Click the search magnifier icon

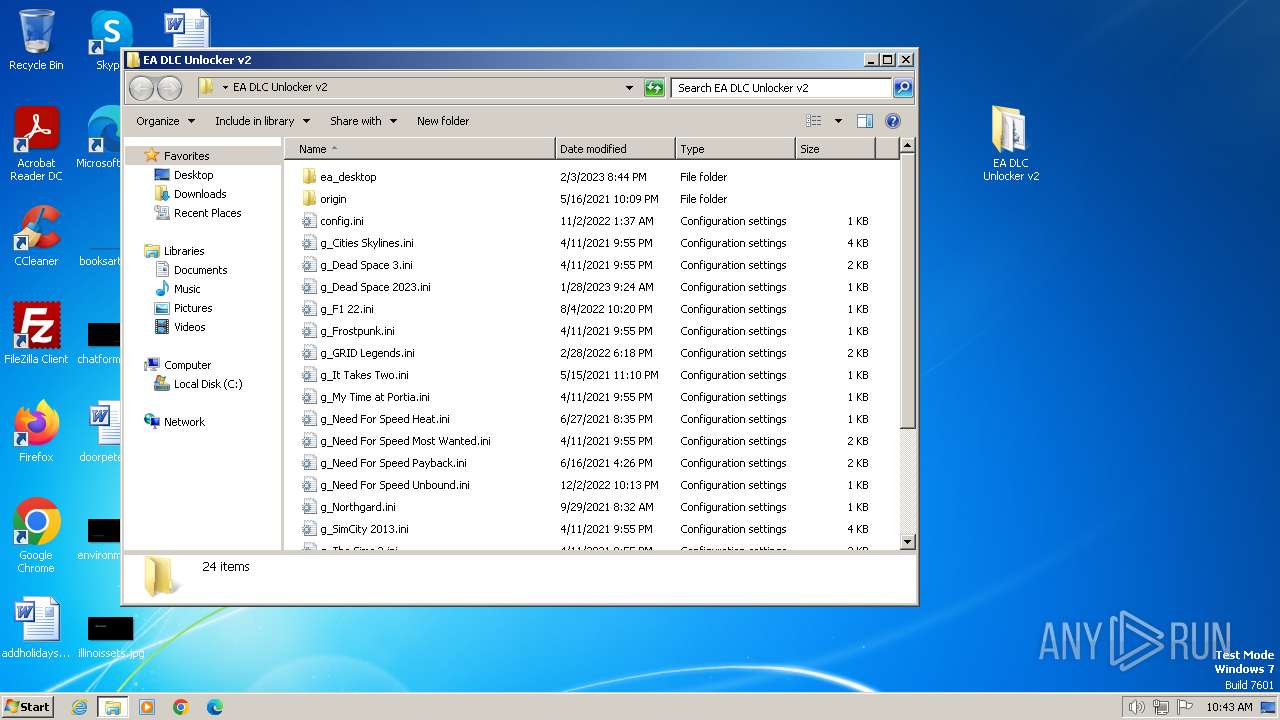coord(902,88)
